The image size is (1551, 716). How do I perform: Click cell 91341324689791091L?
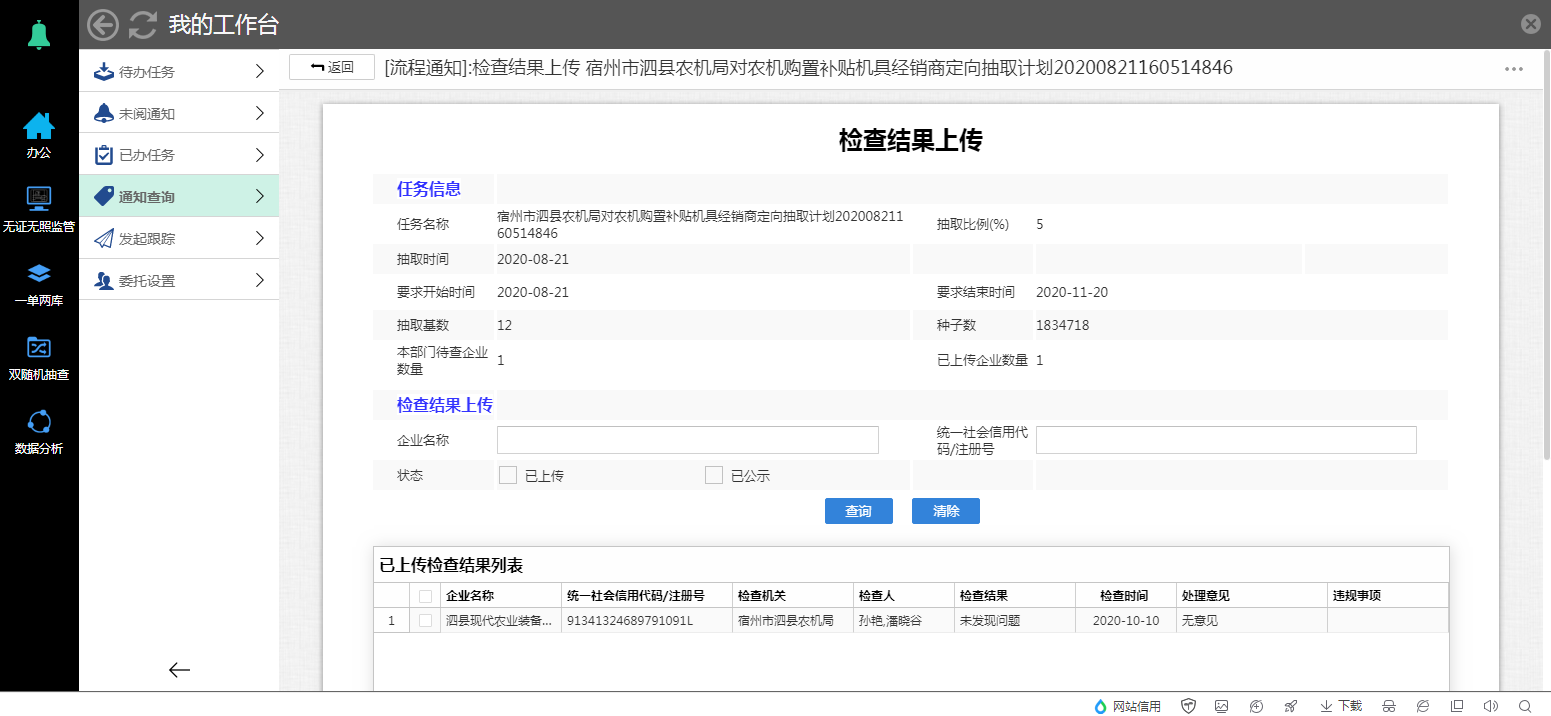click(646, 621)
